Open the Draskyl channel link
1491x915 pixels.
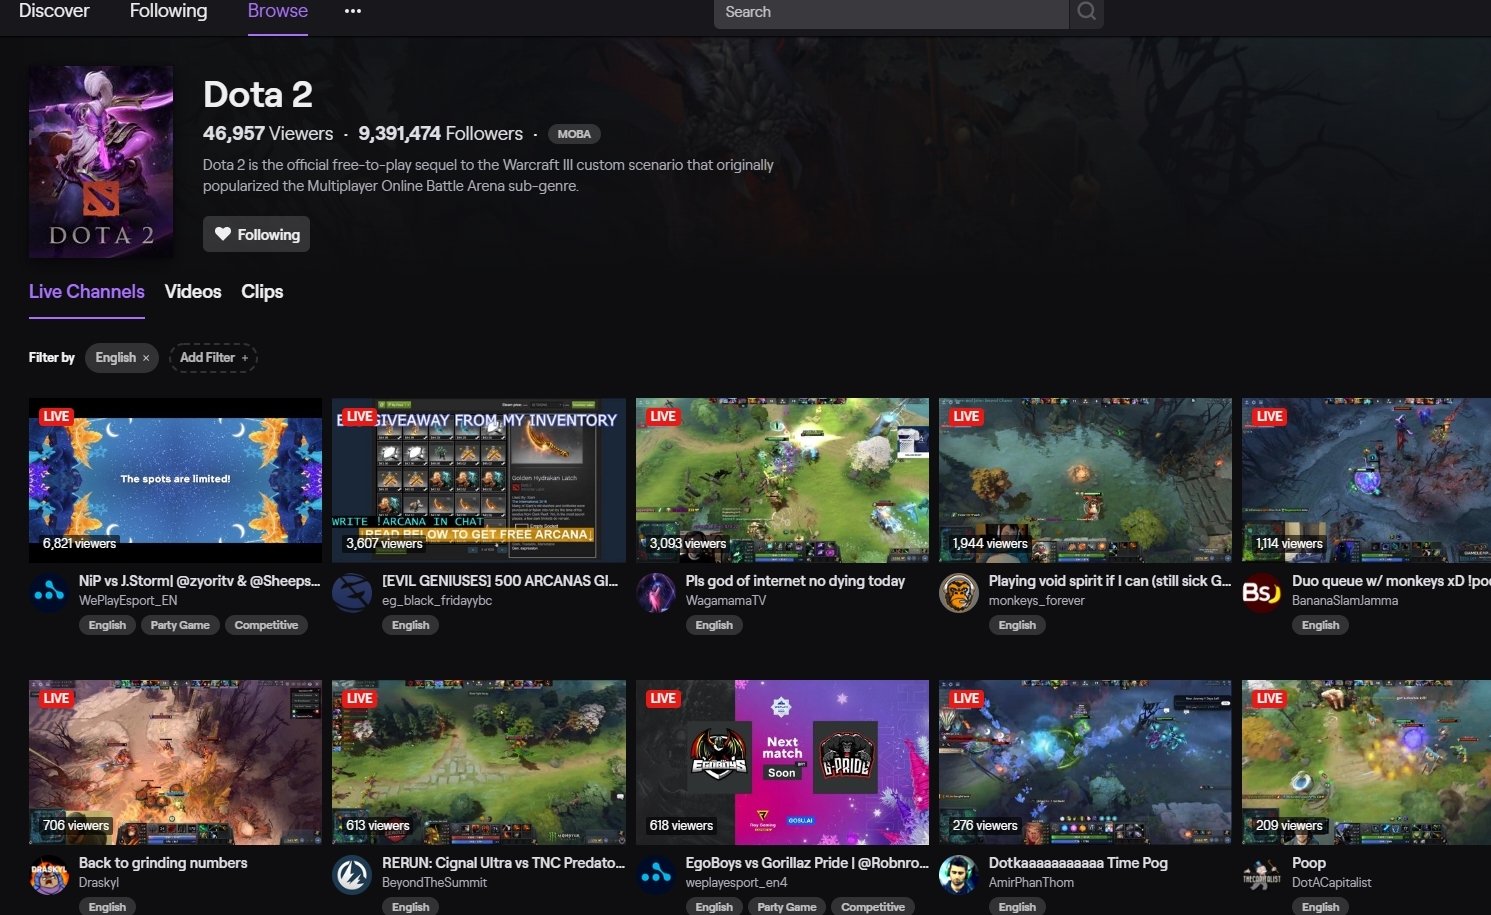pos(99,883)
